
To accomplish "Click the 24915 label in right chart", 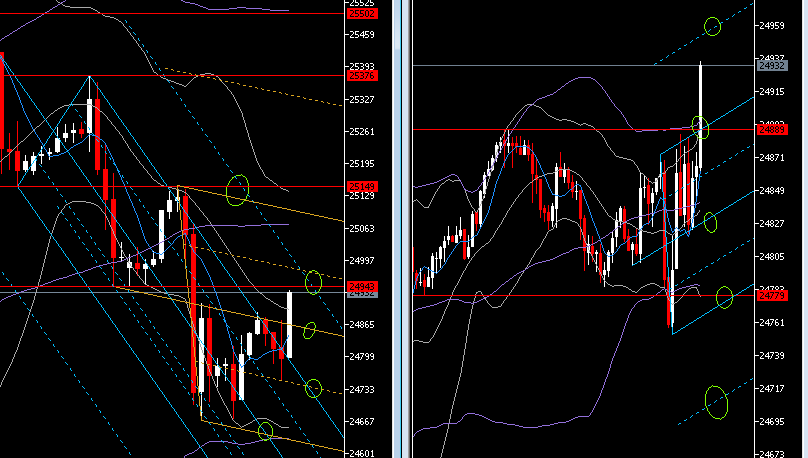I will [x=772, y=92].
